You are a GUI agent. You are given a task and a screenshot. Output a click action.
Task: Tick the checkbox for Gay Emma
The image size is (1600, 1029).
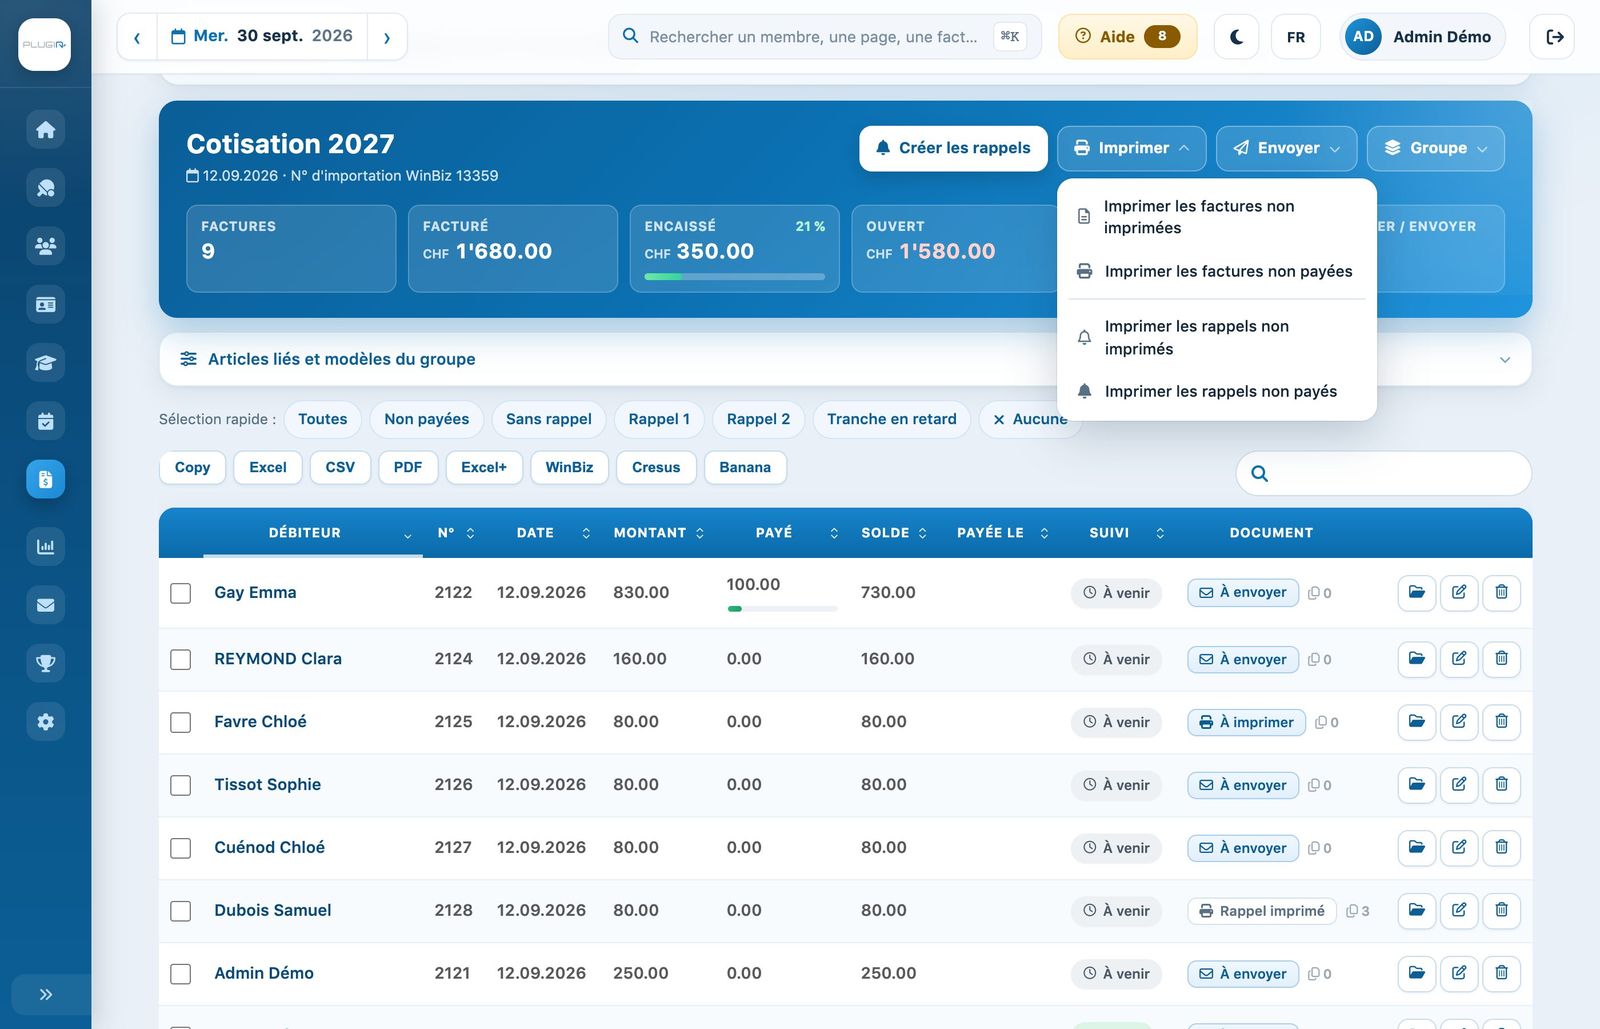181,593
